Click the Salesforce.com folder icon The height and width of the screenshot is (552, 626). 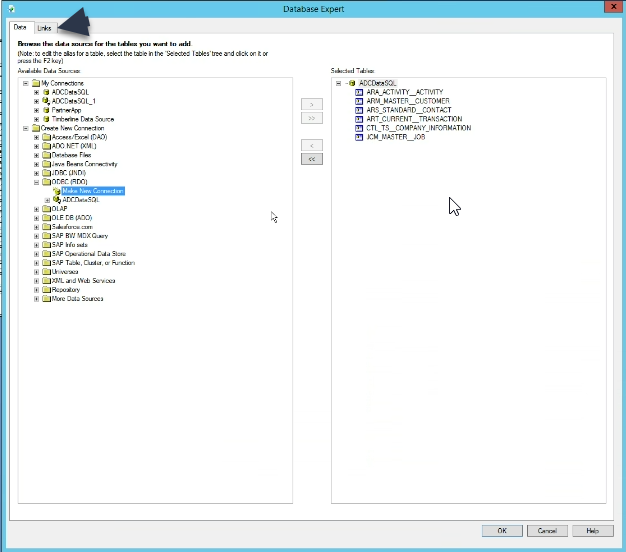tap(46, 227)
